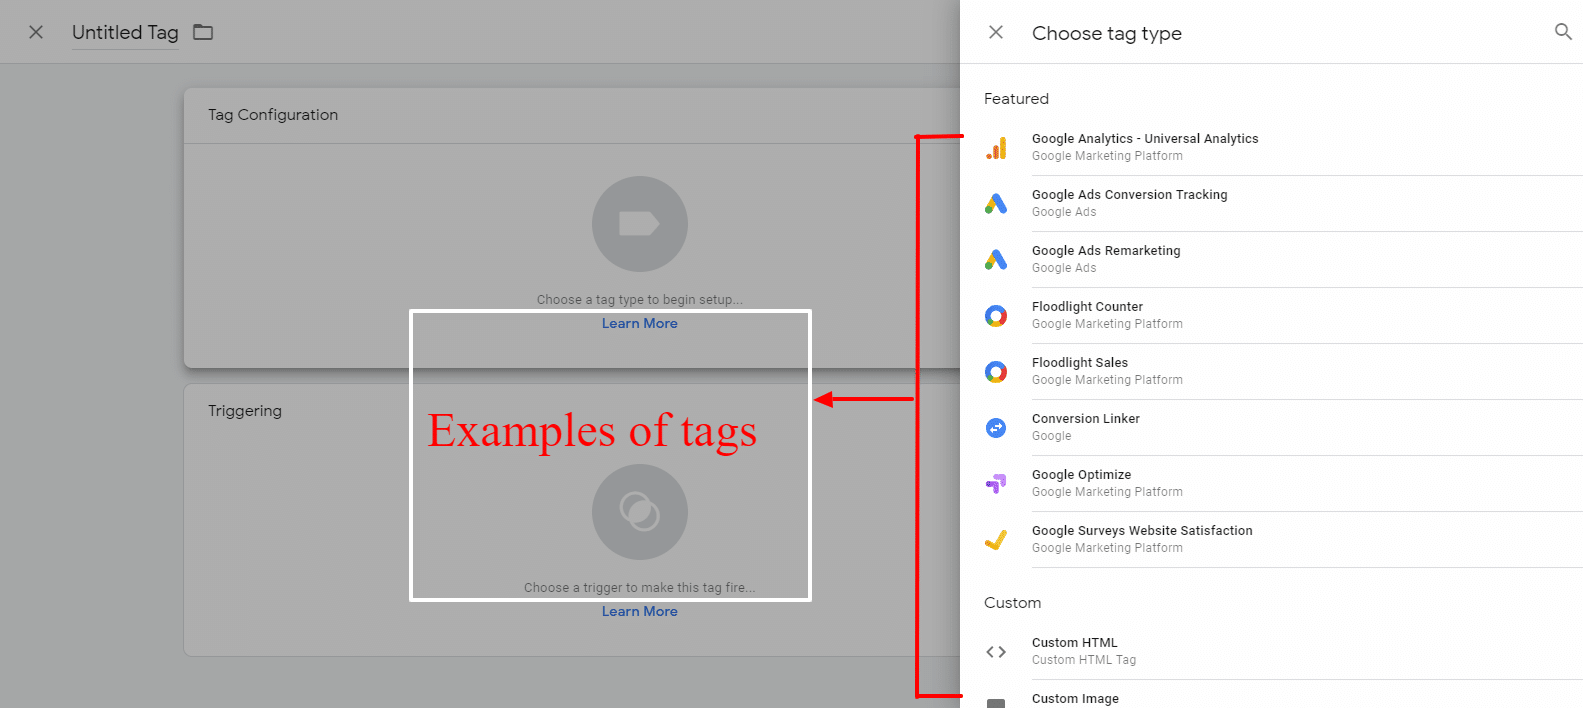Click 'Custom HTML Tag' subtitle text
This screenshot has width=1583, height=708.
[x=1084, y=660]
